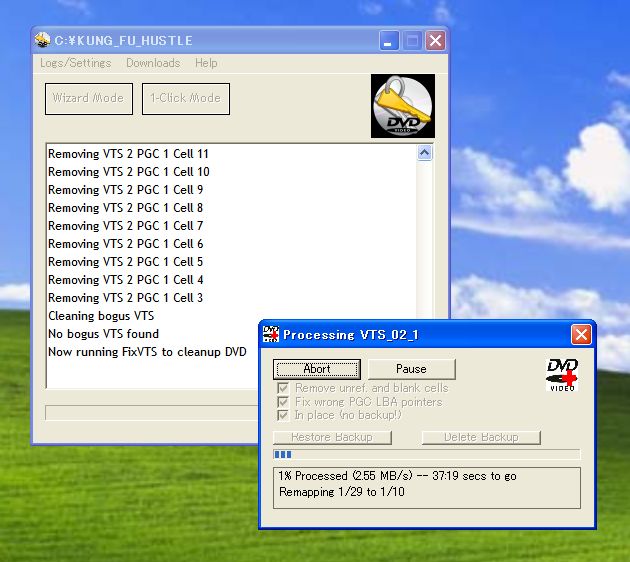Click the KUNG_FU_HUSTLE window title icon

coord(42,40)
